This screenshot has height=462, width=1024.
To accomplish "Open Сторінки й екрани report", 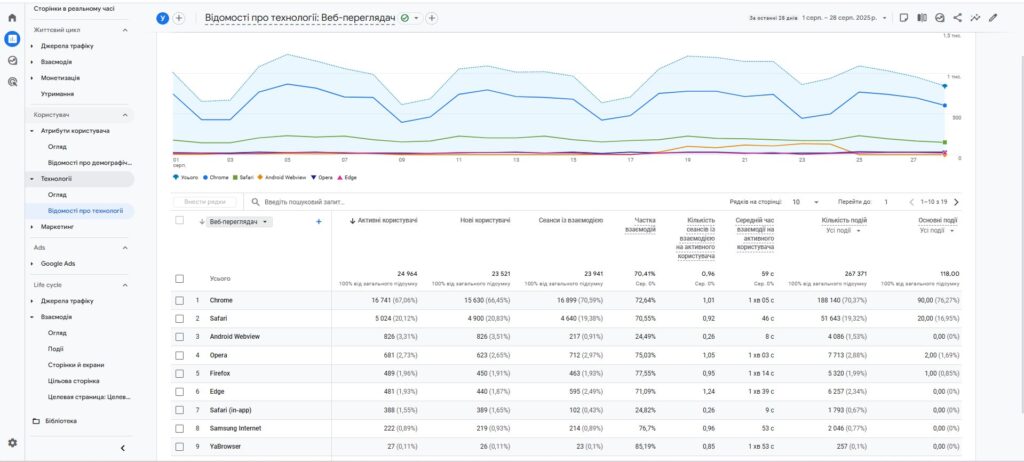I will pos(76,365).
